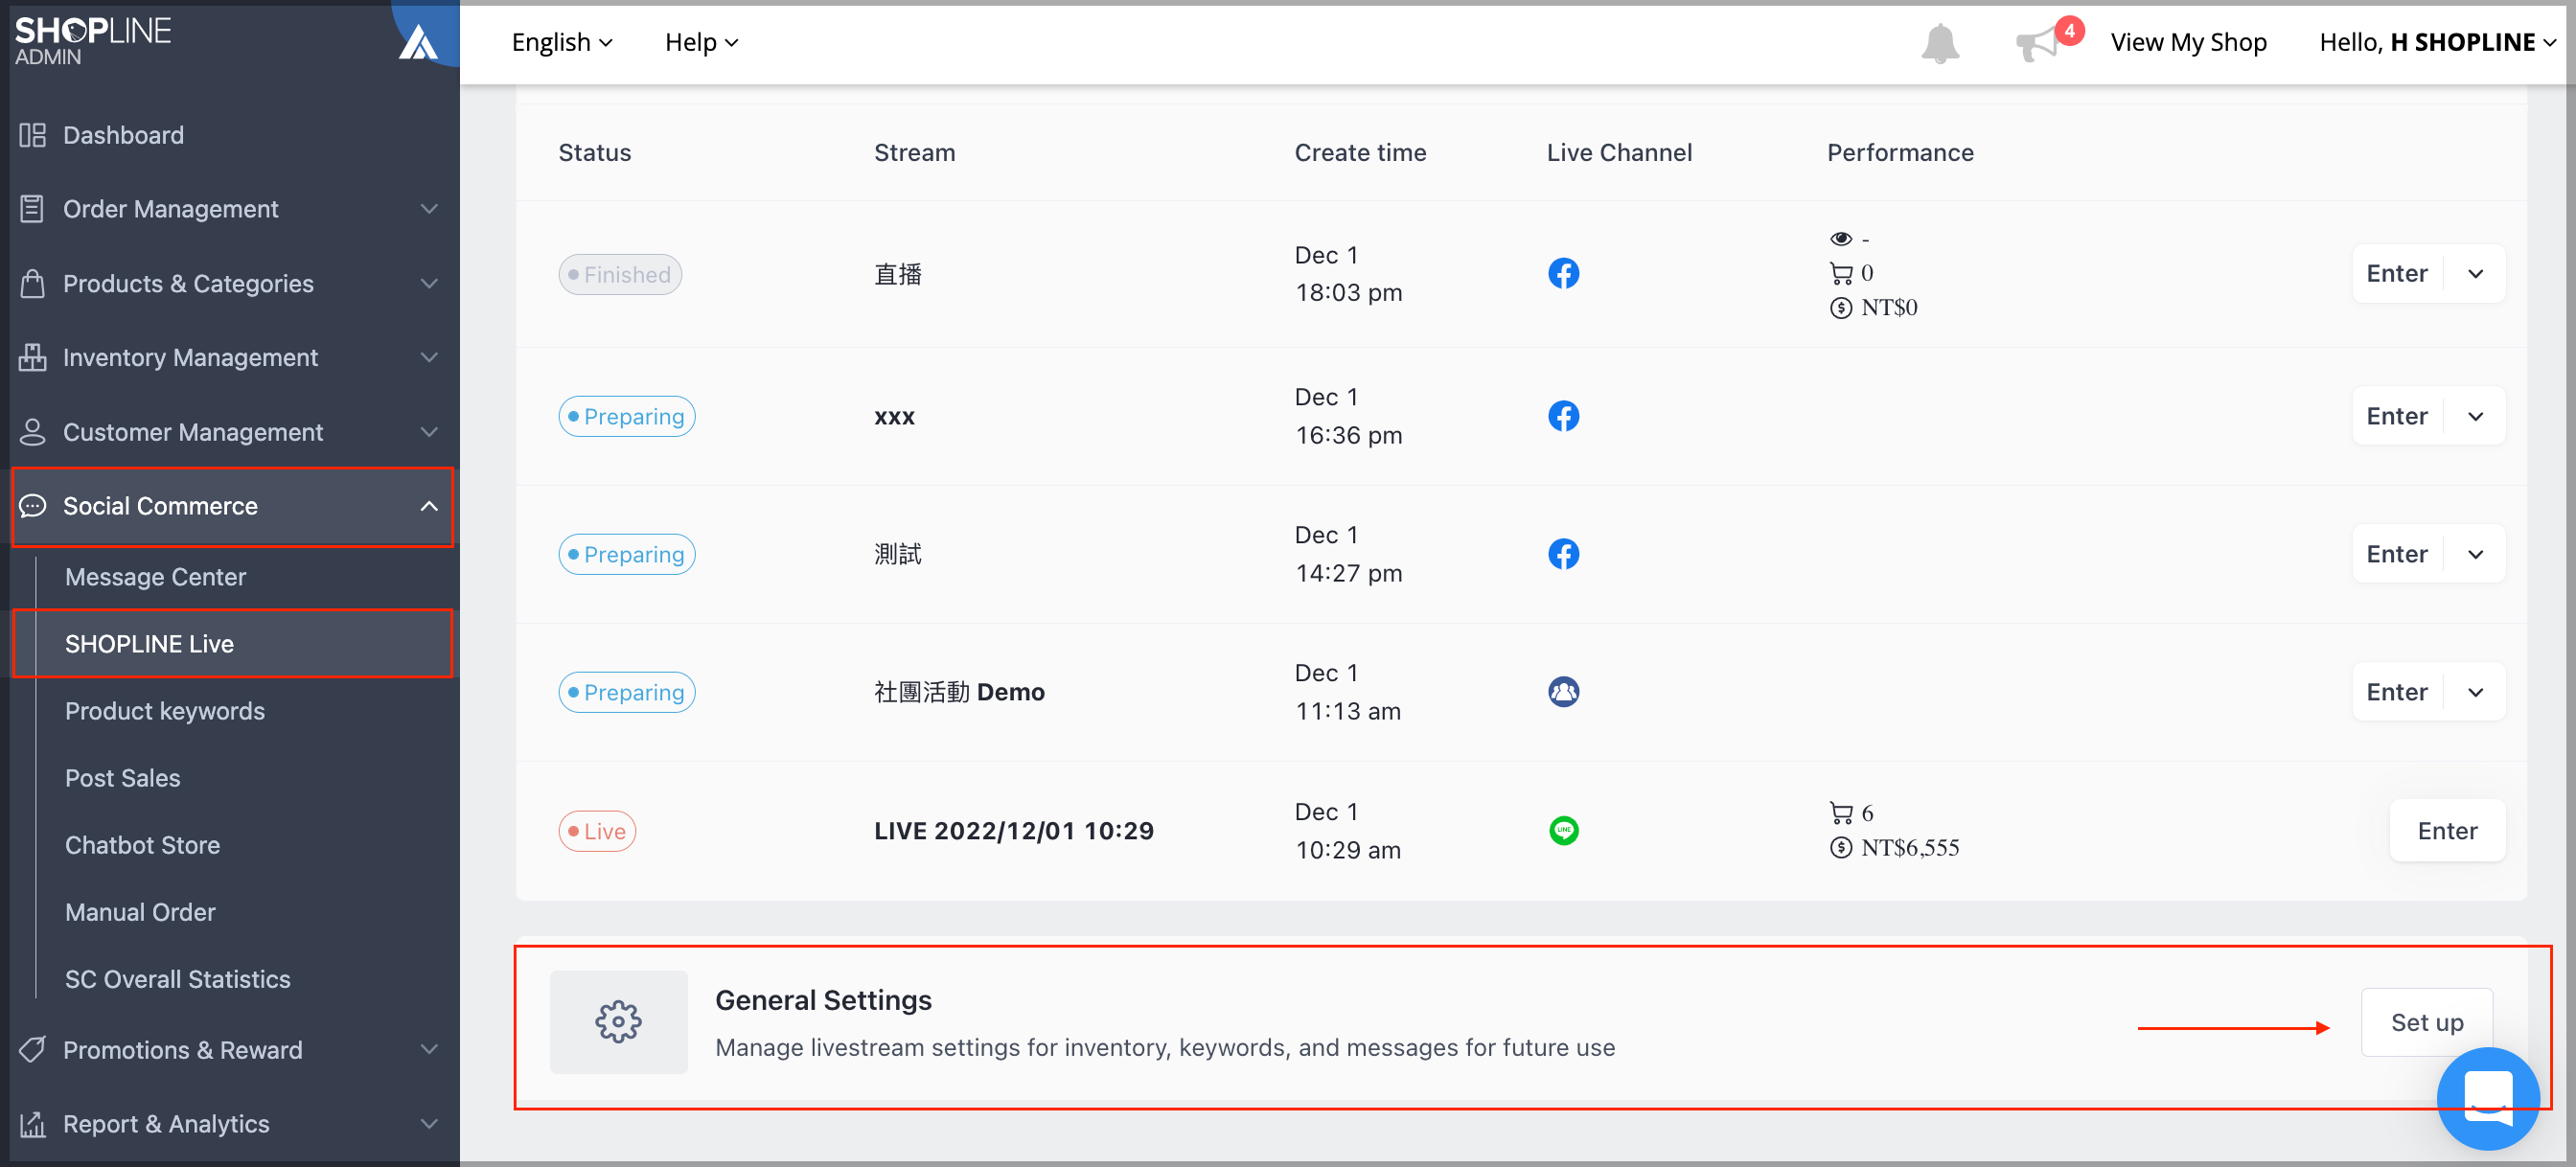Click Preparing badge for xxx stream
2576x1167 pixels.
coord(626,416)
